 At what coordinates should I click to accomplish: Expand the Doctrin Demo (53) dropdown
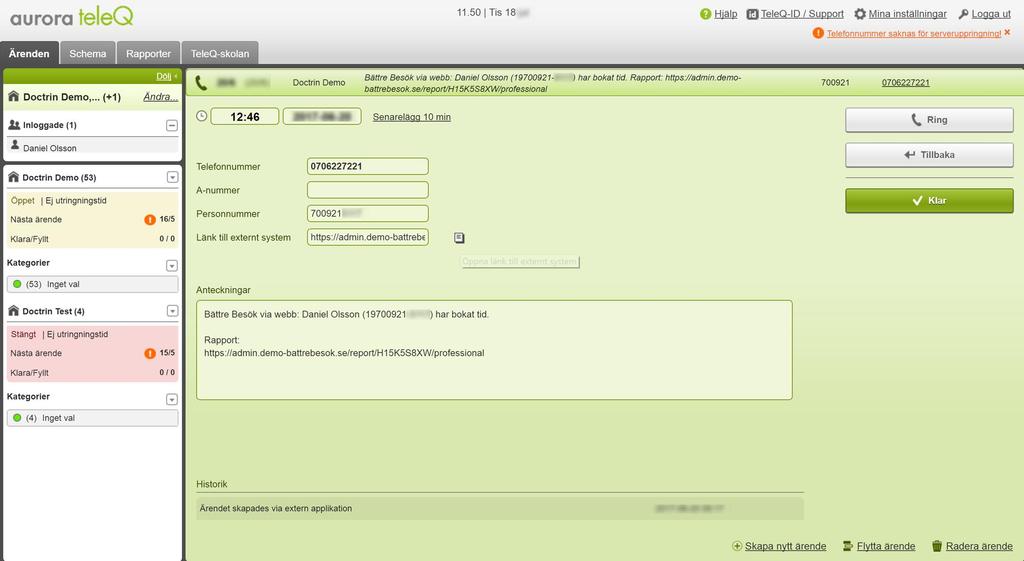tap(172, 178)
